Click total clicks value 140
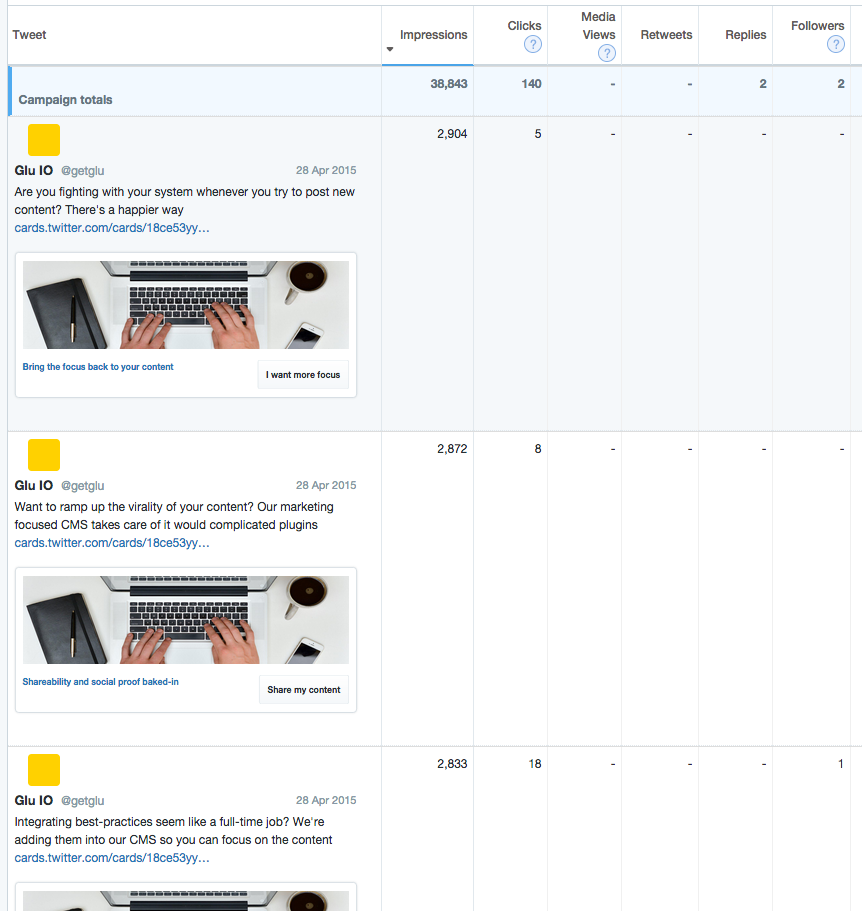The width and height of the screenshot is (862, 911). [x=531, y=84]
